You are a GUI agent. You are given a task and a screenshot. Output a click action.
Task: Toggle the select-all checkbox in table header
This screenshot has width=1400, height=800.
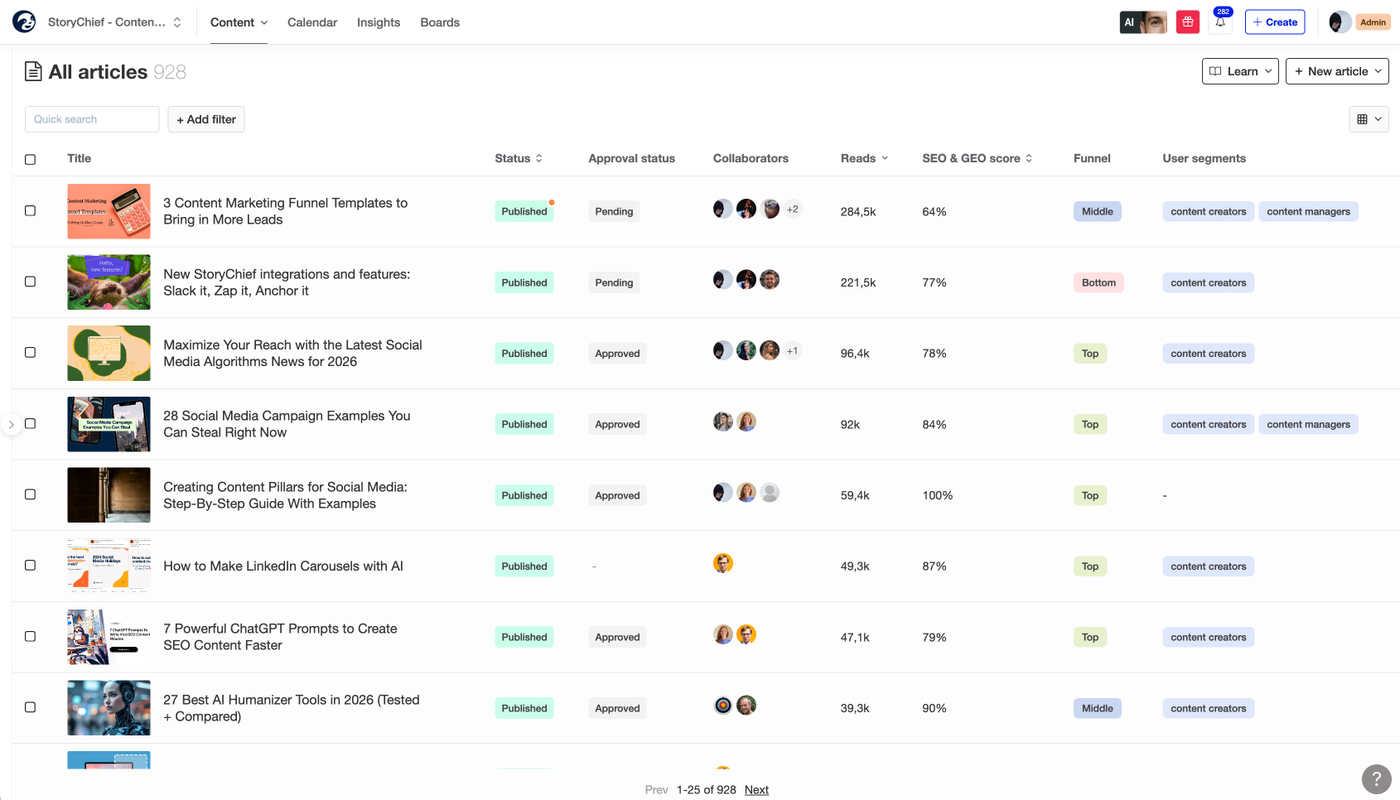(x=30, y=159)
